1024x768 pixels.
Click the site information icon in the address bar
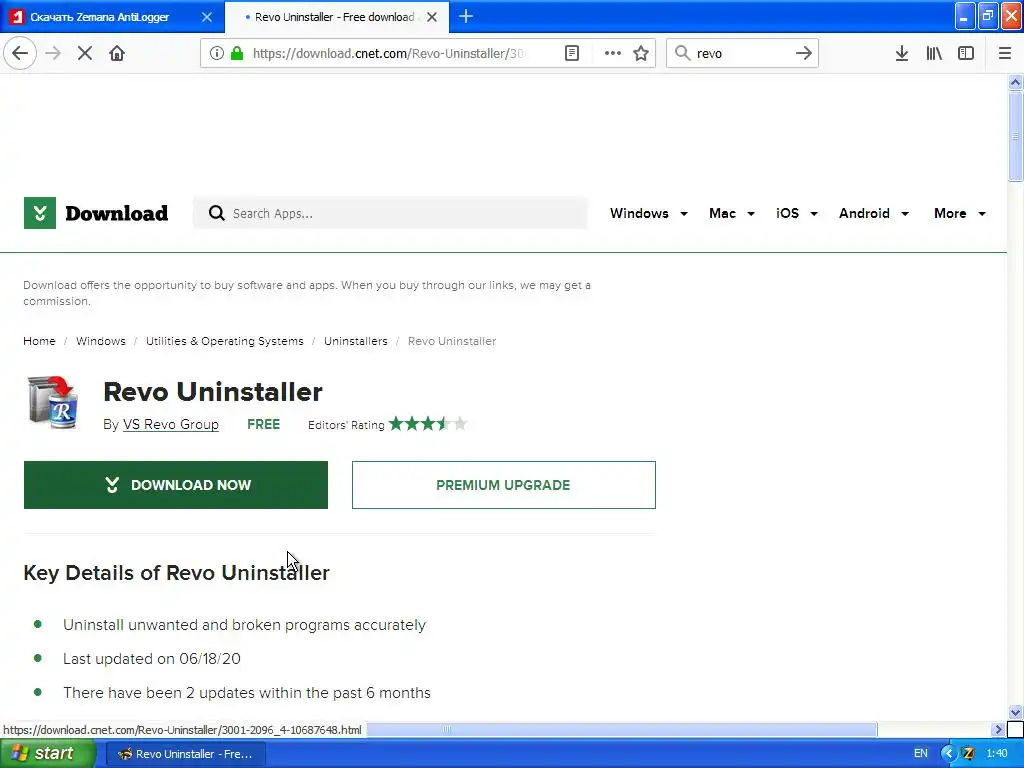click(x=216, y=53)
